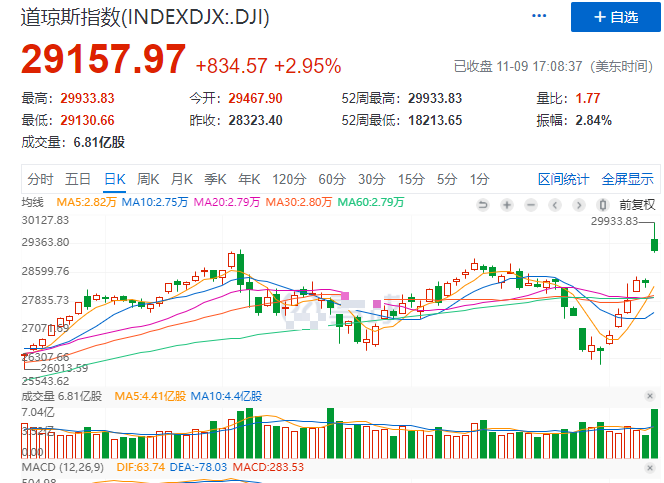Click the MA10:2.75万 legend label
This screenshot has width=664, height=483.
(155, 202)
